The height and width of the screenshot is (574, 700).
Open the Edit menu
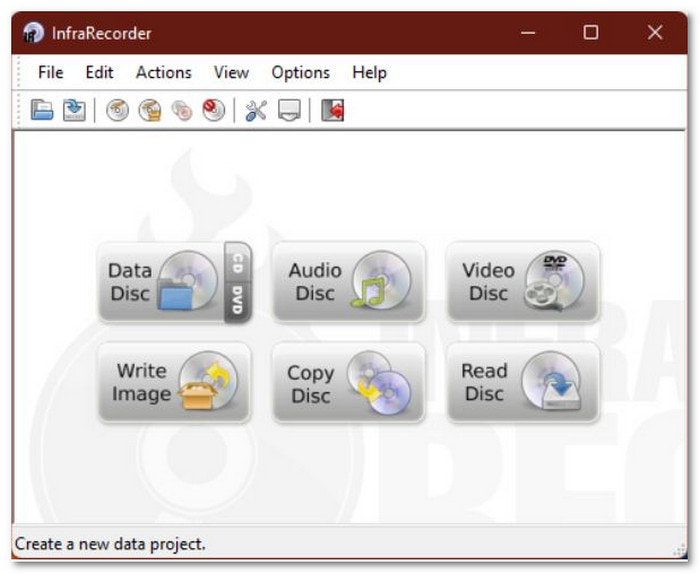pyautogui.click(x=99, y=72)
